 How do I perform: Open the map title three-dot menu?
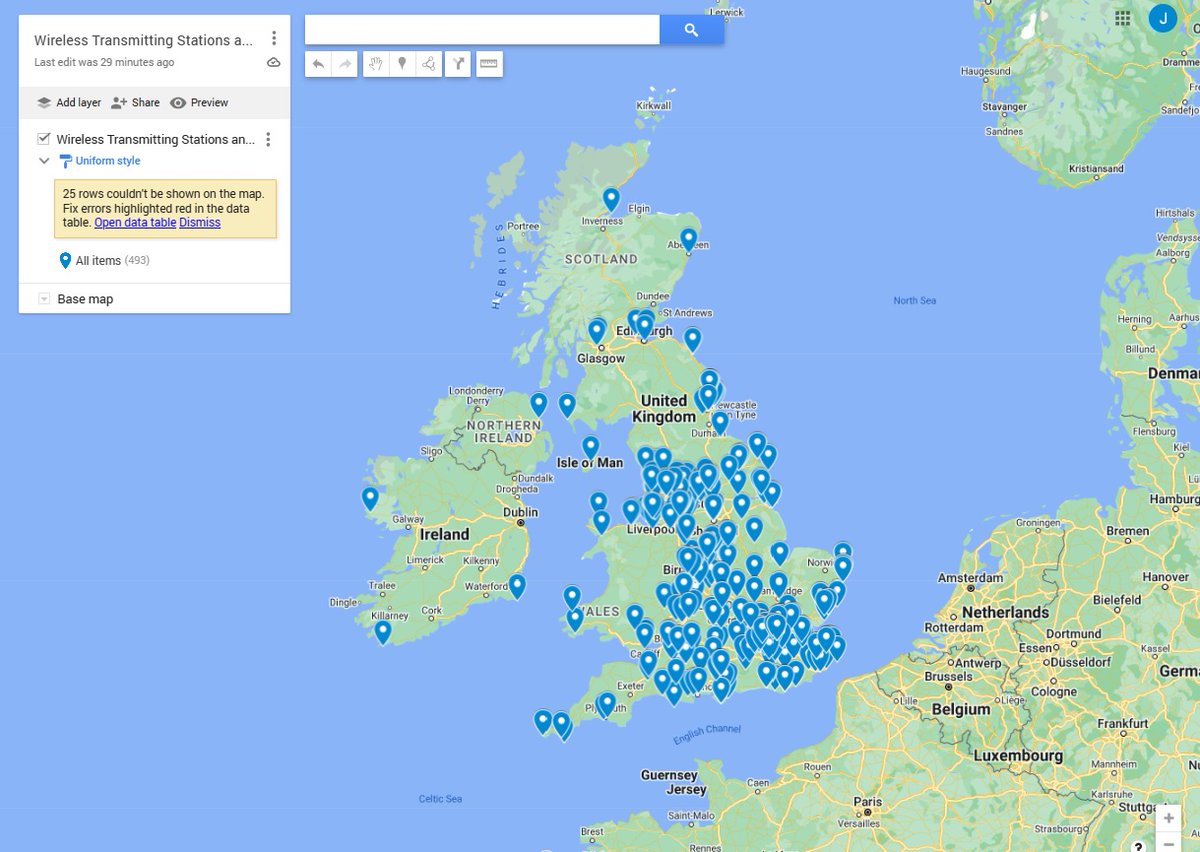275,38
